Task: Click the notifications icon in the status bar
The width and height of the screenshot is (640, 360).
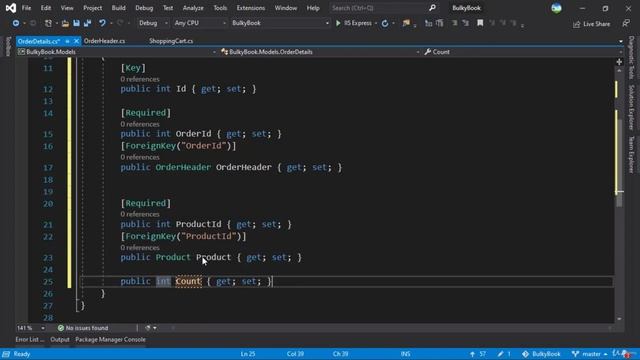Action: pyautogui.click(x=626, y=354)
